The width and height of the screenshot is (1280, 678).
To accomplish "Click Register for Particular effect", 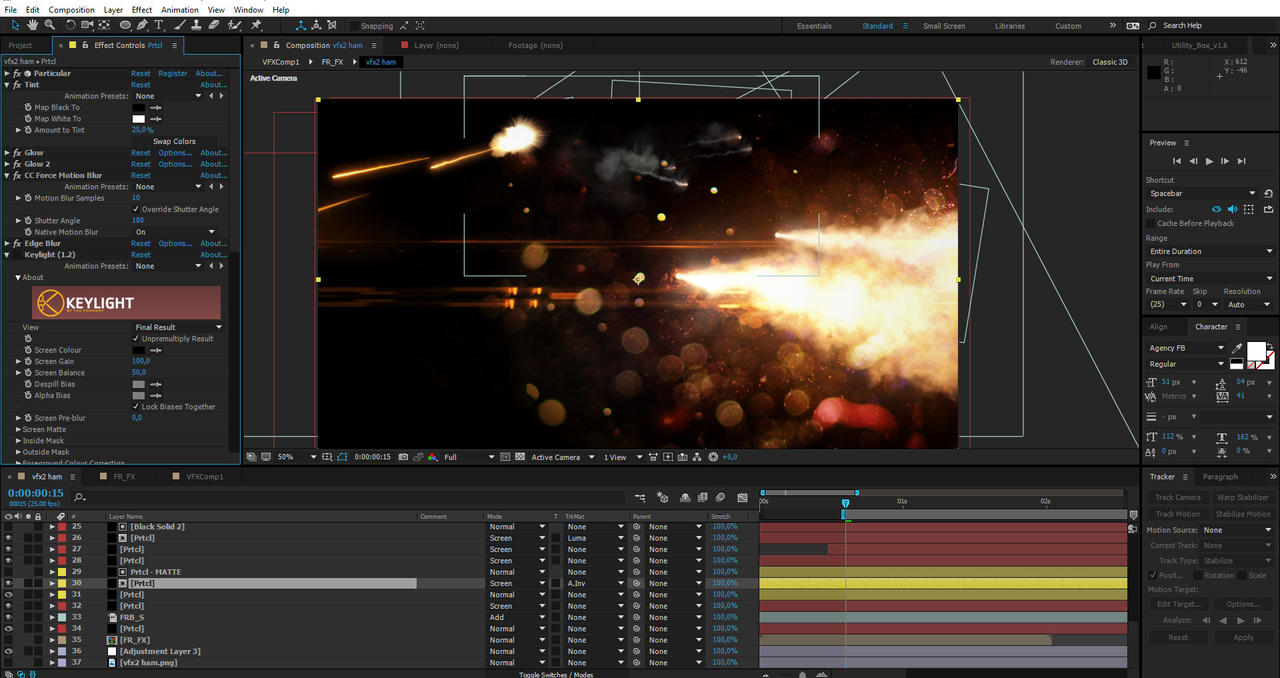I will (x=173, y=73).
